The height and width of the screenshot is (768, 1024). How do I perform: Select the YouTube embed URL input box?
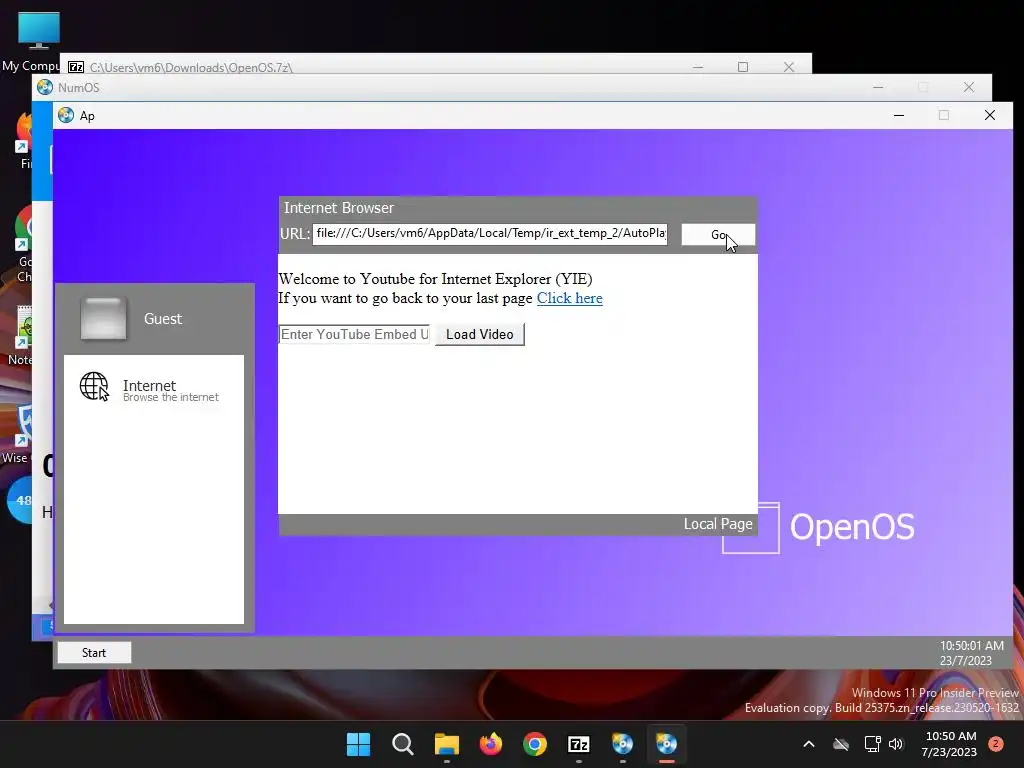(x=354, y=334)
